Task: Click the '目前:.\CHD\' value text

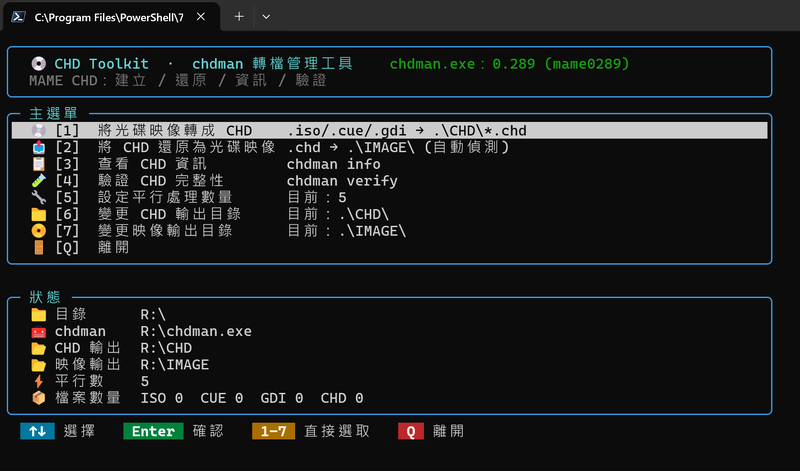Action: pos(338,214)
